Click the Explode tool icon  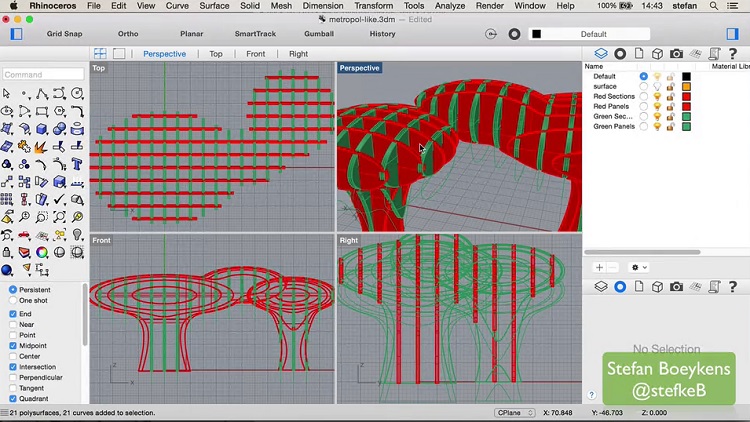pos(42,146)
